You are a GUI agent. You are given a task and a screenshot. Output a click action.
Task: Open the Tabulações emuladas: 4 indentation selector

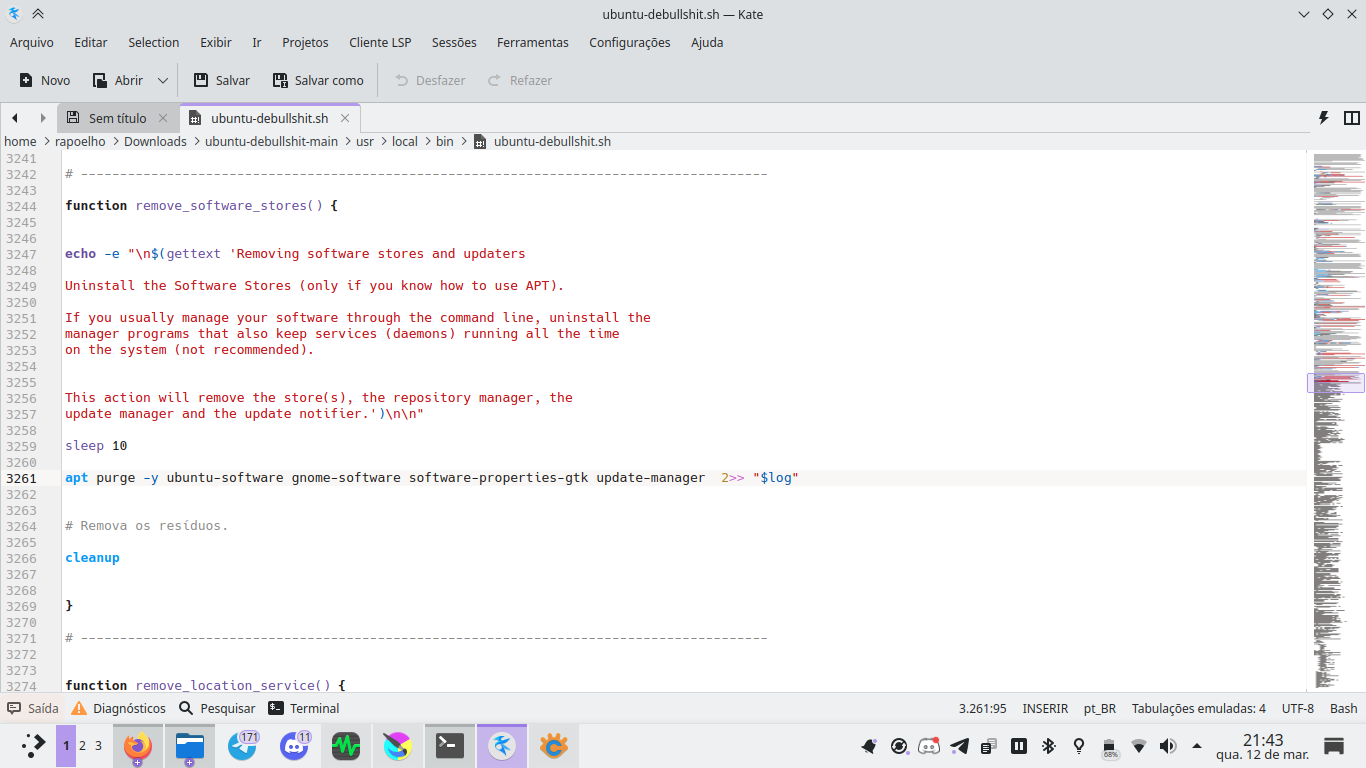coord(1198,708)
